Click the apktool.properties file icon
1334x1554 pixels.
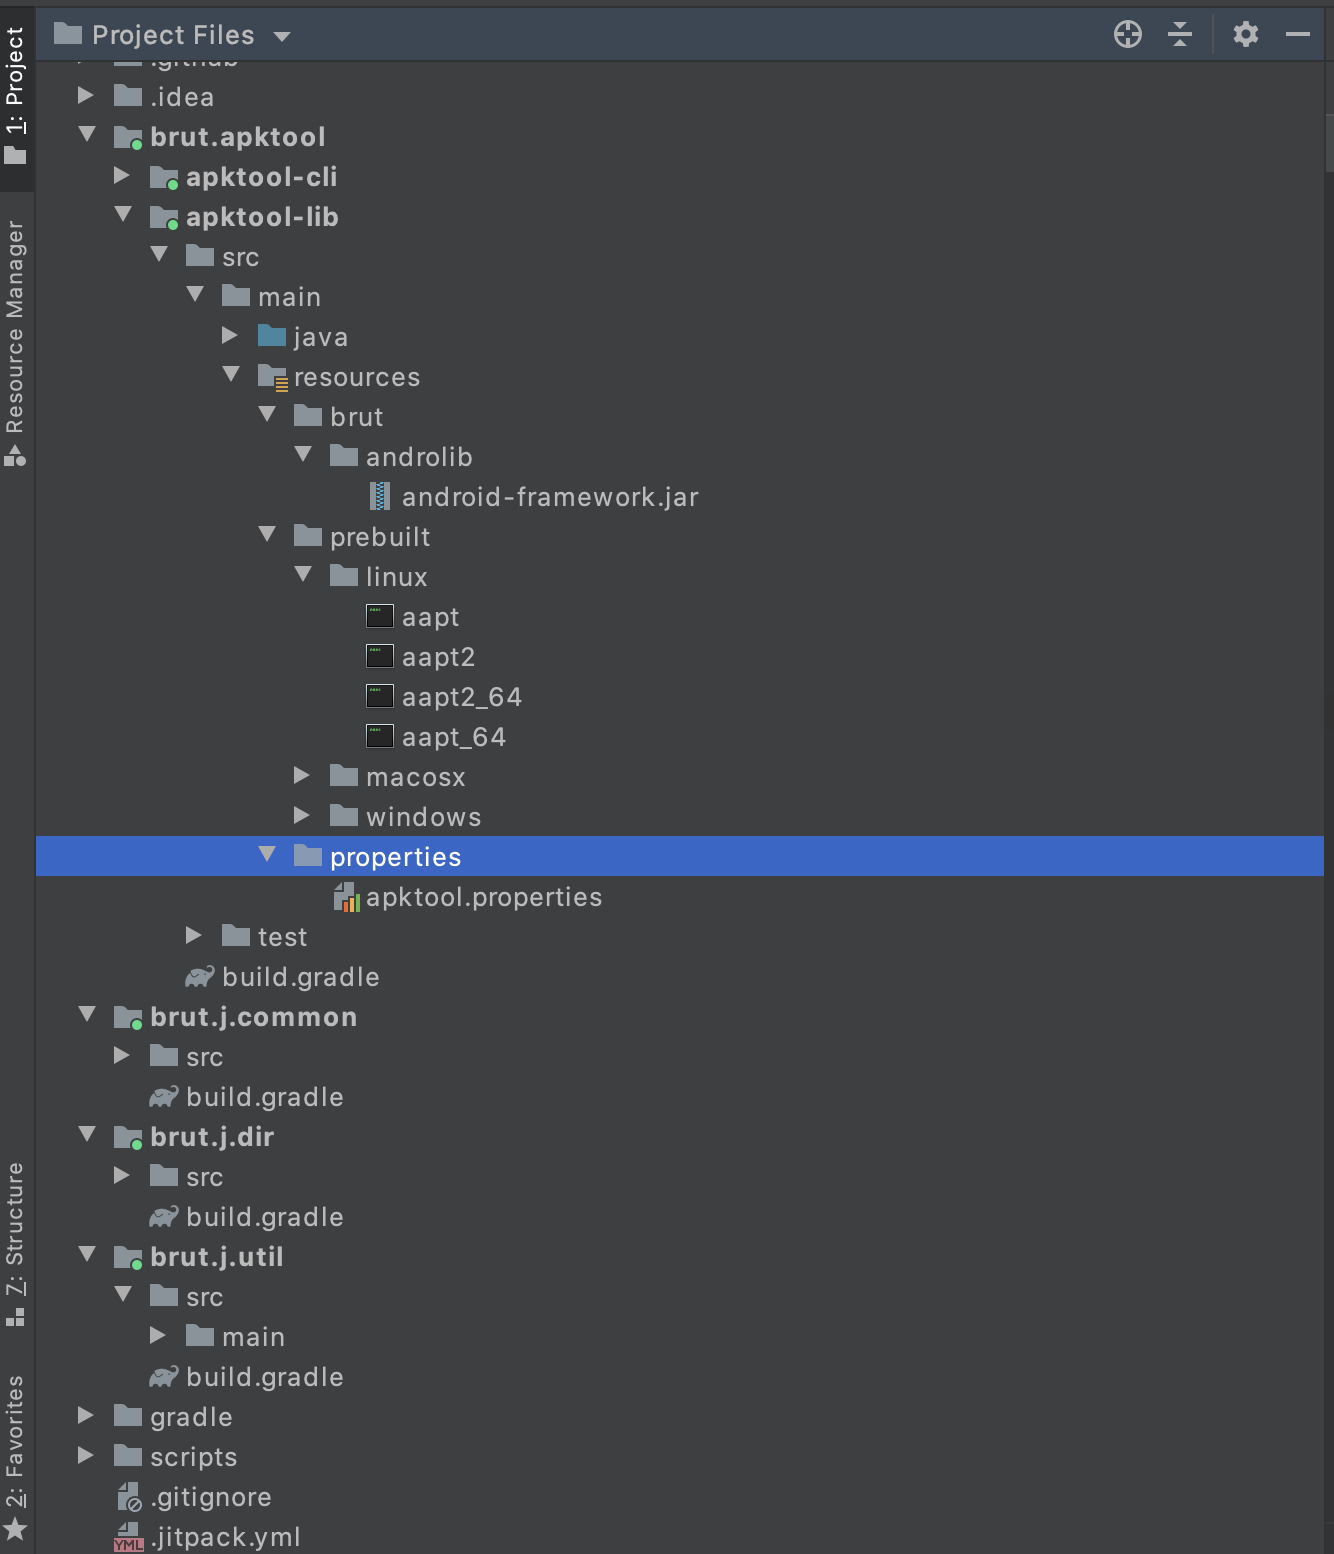(x=345, y=897)
